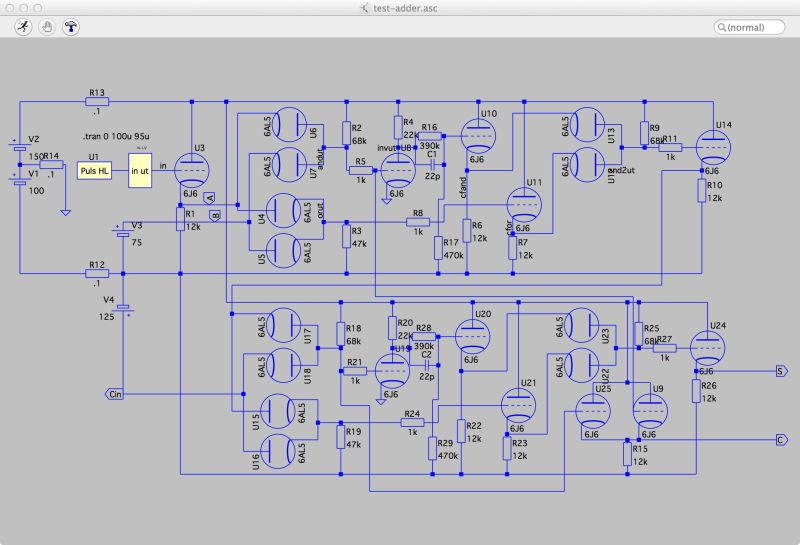
Task: Select capacitor C1 22p
Action: (x=432, y=164)
